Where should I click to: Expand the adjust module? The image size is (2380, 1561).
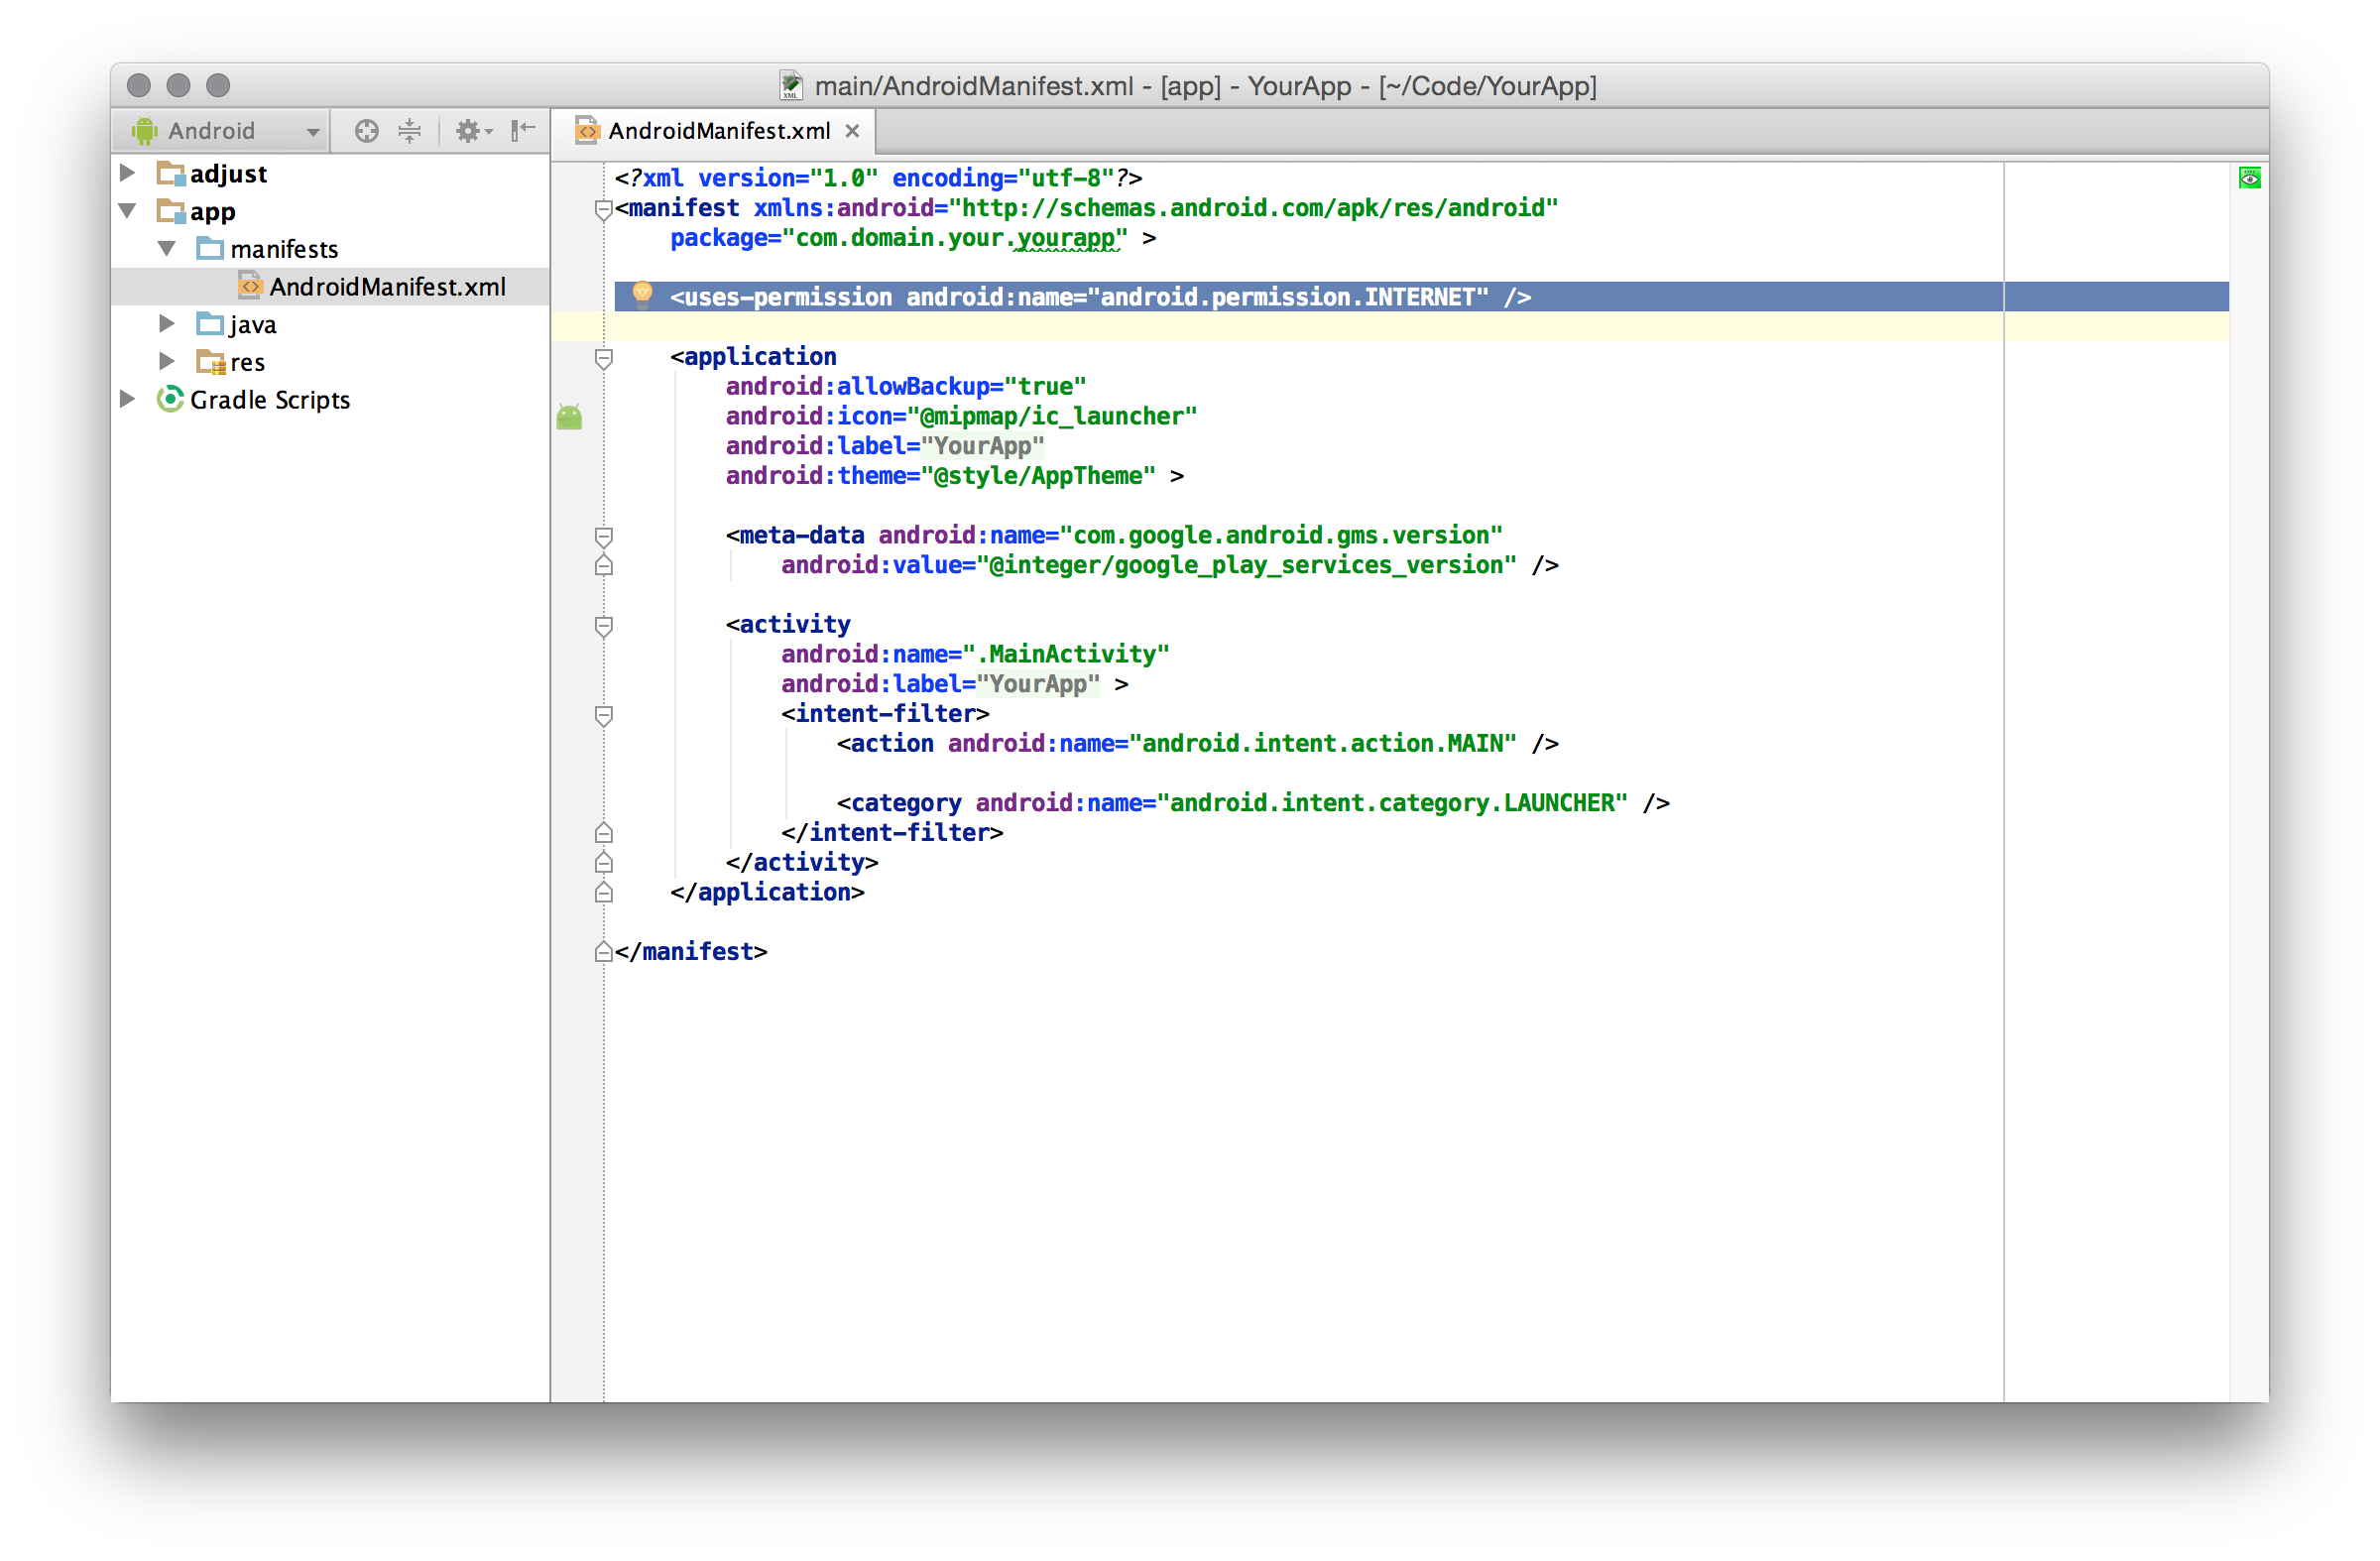tap(128, 173)
